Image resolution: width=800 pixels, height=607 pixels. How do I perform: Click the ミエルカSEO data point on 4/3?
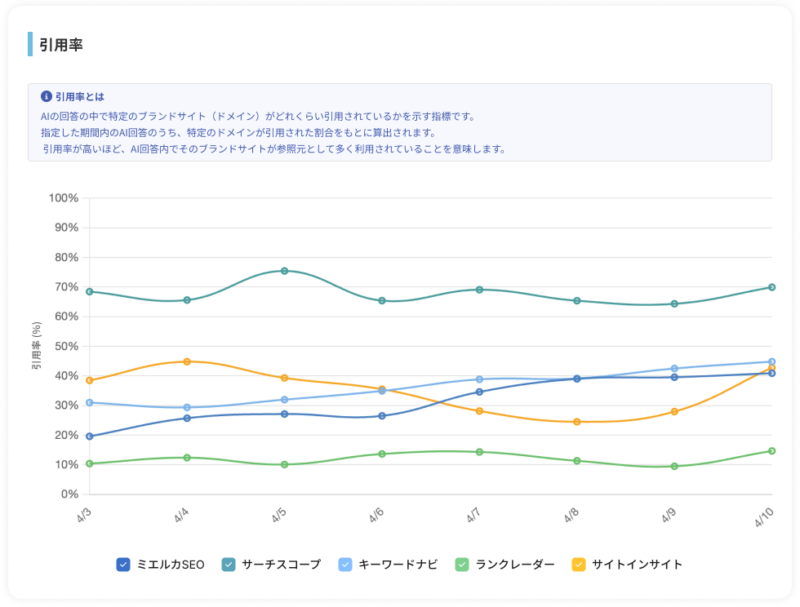tap(90, 436)
